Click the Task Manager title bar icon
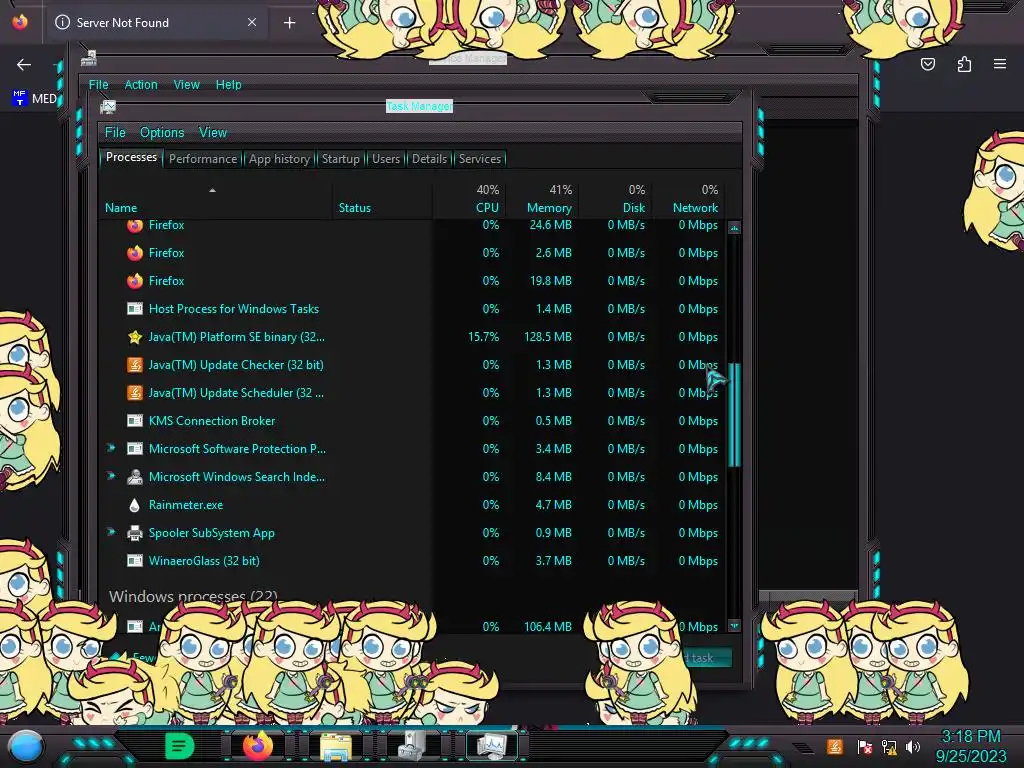This screenshot has height=768, width=1024. pyautogui.click(x=108, y=106)
